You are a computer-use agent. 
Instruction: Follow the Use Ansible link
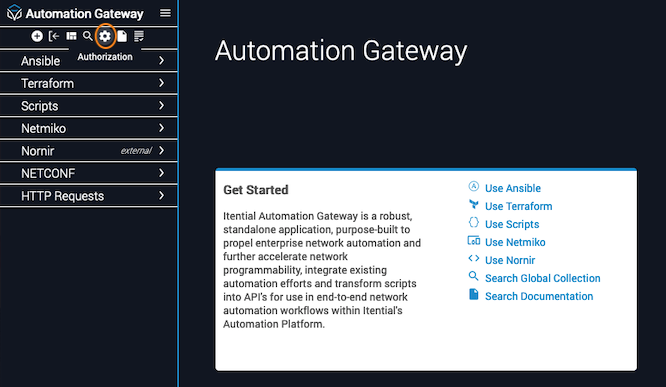pos(513,188)
